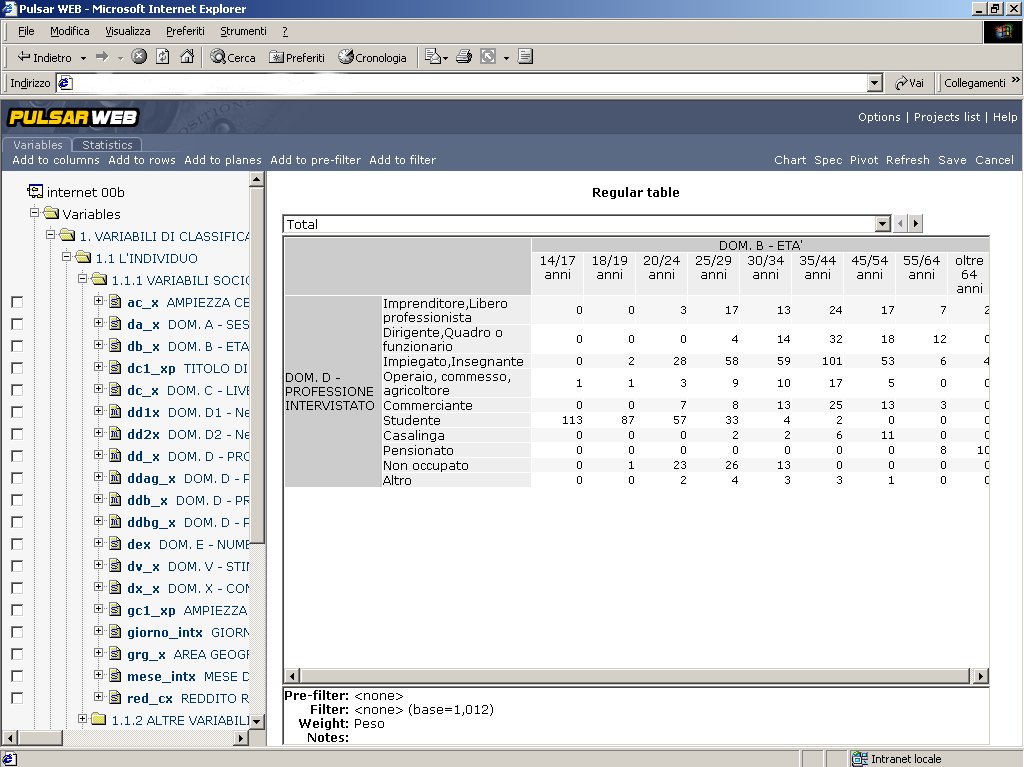Click the ac_x variable type icon
1024x767 pixels.
click(x=115, y=302)
